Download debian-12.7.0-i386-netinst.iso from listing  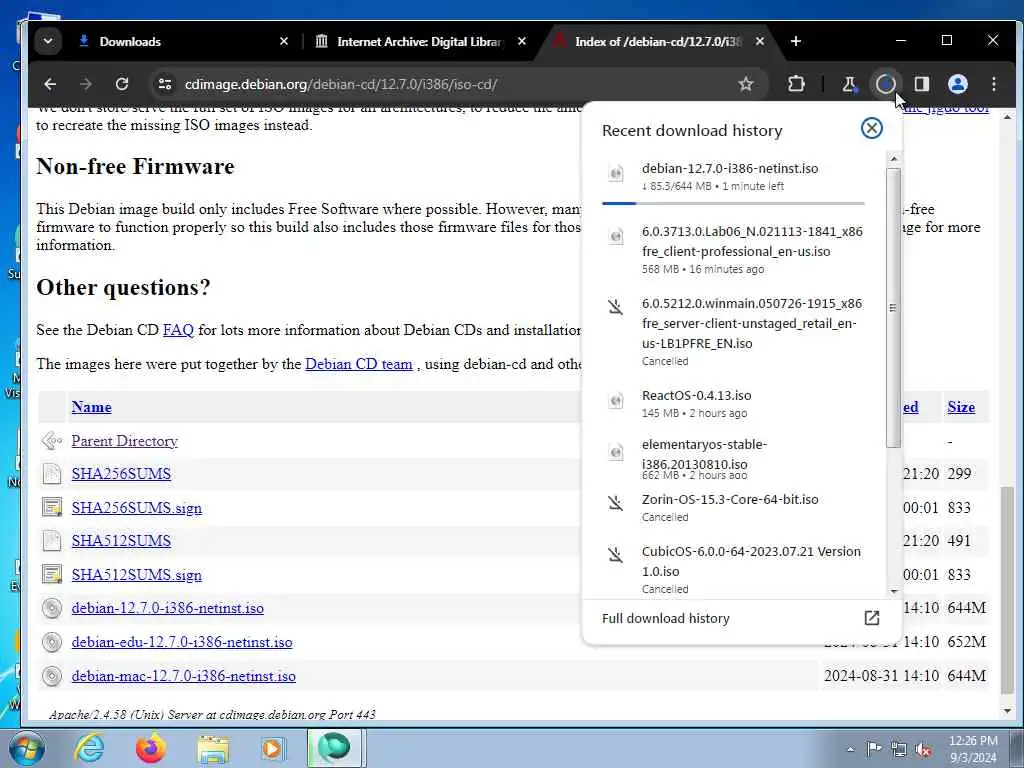(168, 608)
